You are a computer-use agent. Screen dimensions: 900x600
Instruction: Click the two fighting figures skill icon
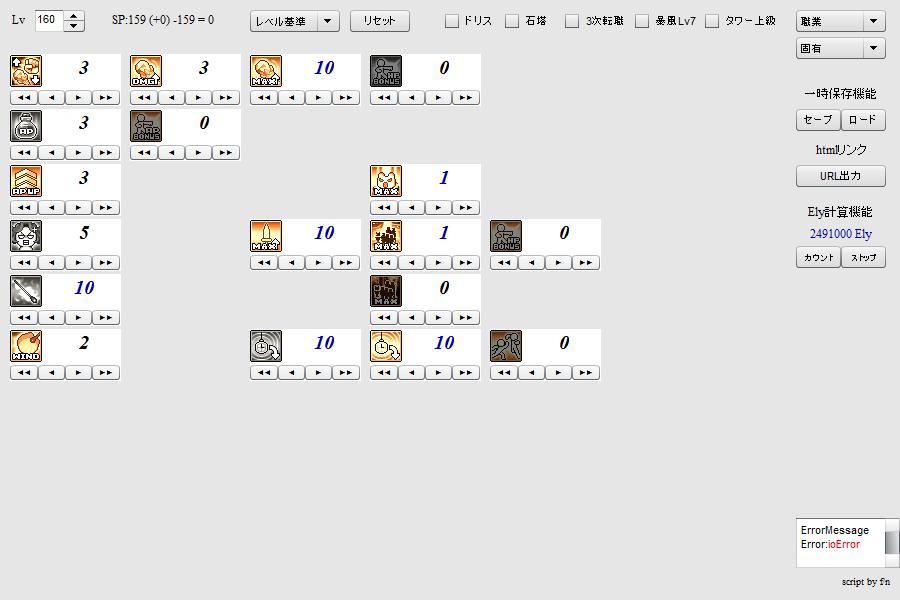coord(506,346)
